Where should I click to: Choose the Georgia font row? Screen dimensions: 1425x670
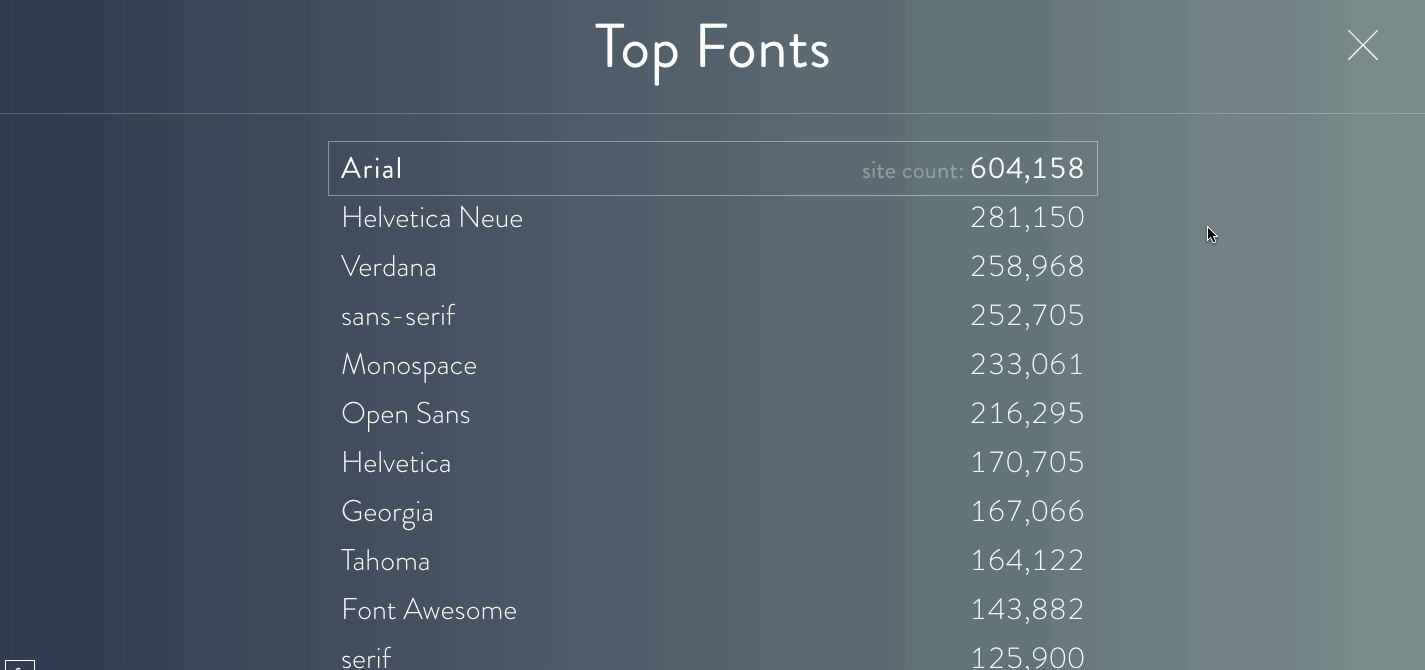712,512
